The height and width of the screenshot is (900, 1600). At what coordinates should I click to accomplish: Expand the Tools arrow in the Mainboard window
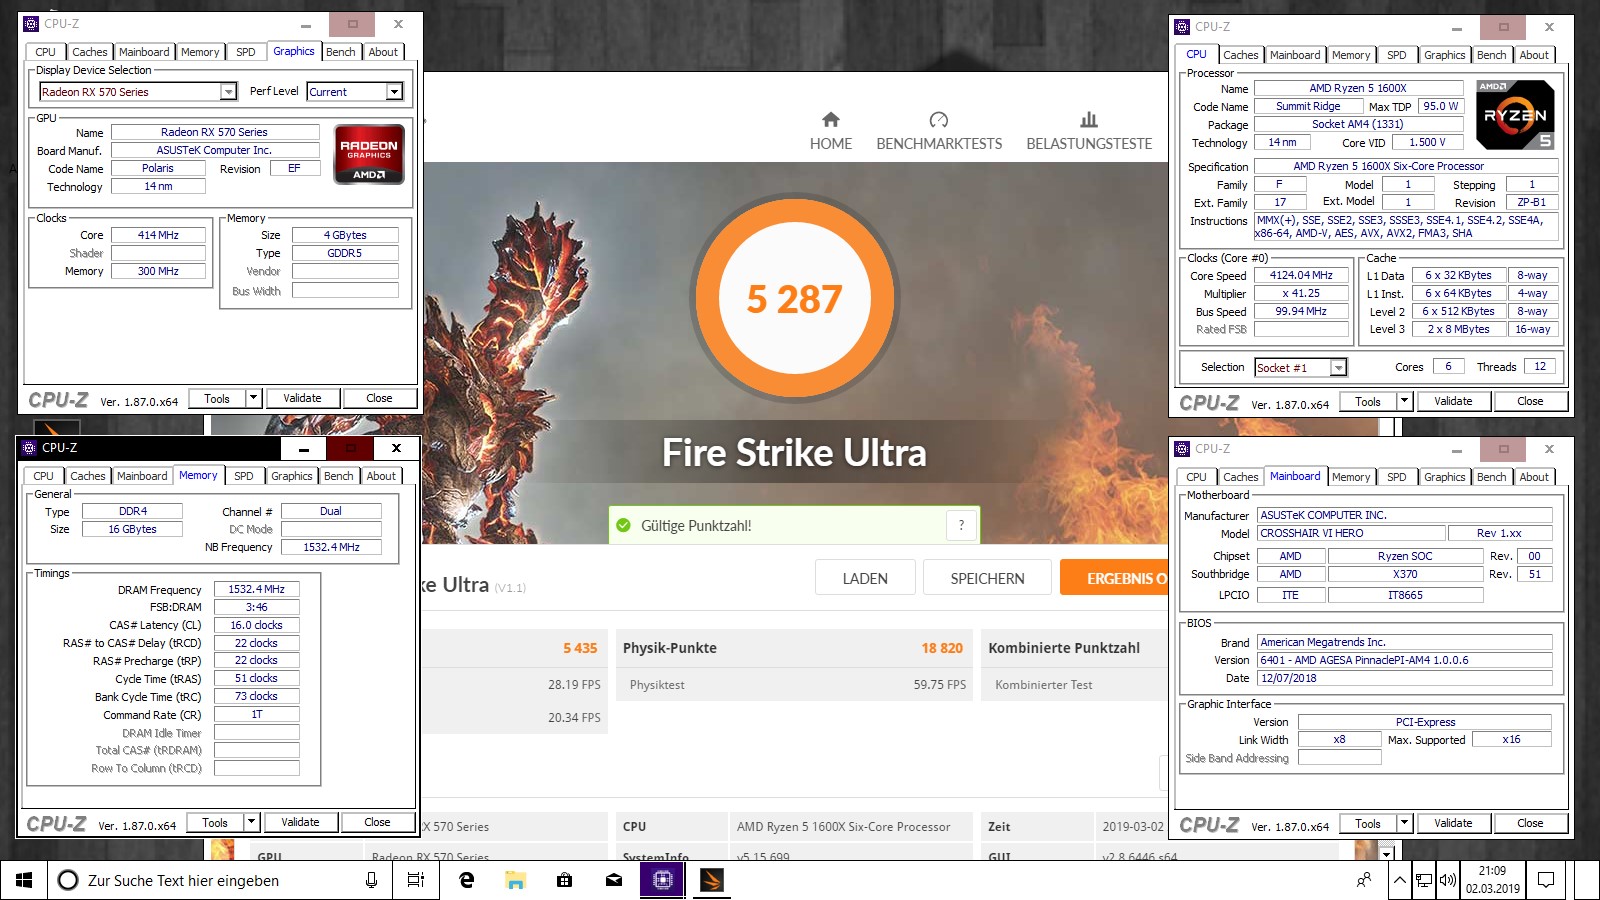click(1404, 823)
